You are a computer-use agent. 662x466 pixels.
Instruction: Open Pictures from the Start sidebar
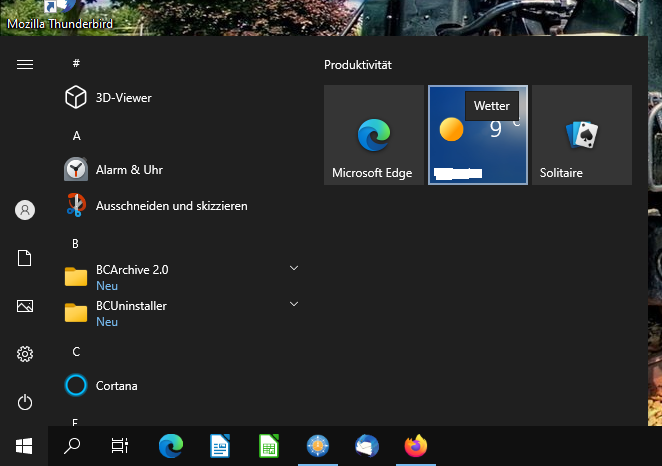[24, 306]
